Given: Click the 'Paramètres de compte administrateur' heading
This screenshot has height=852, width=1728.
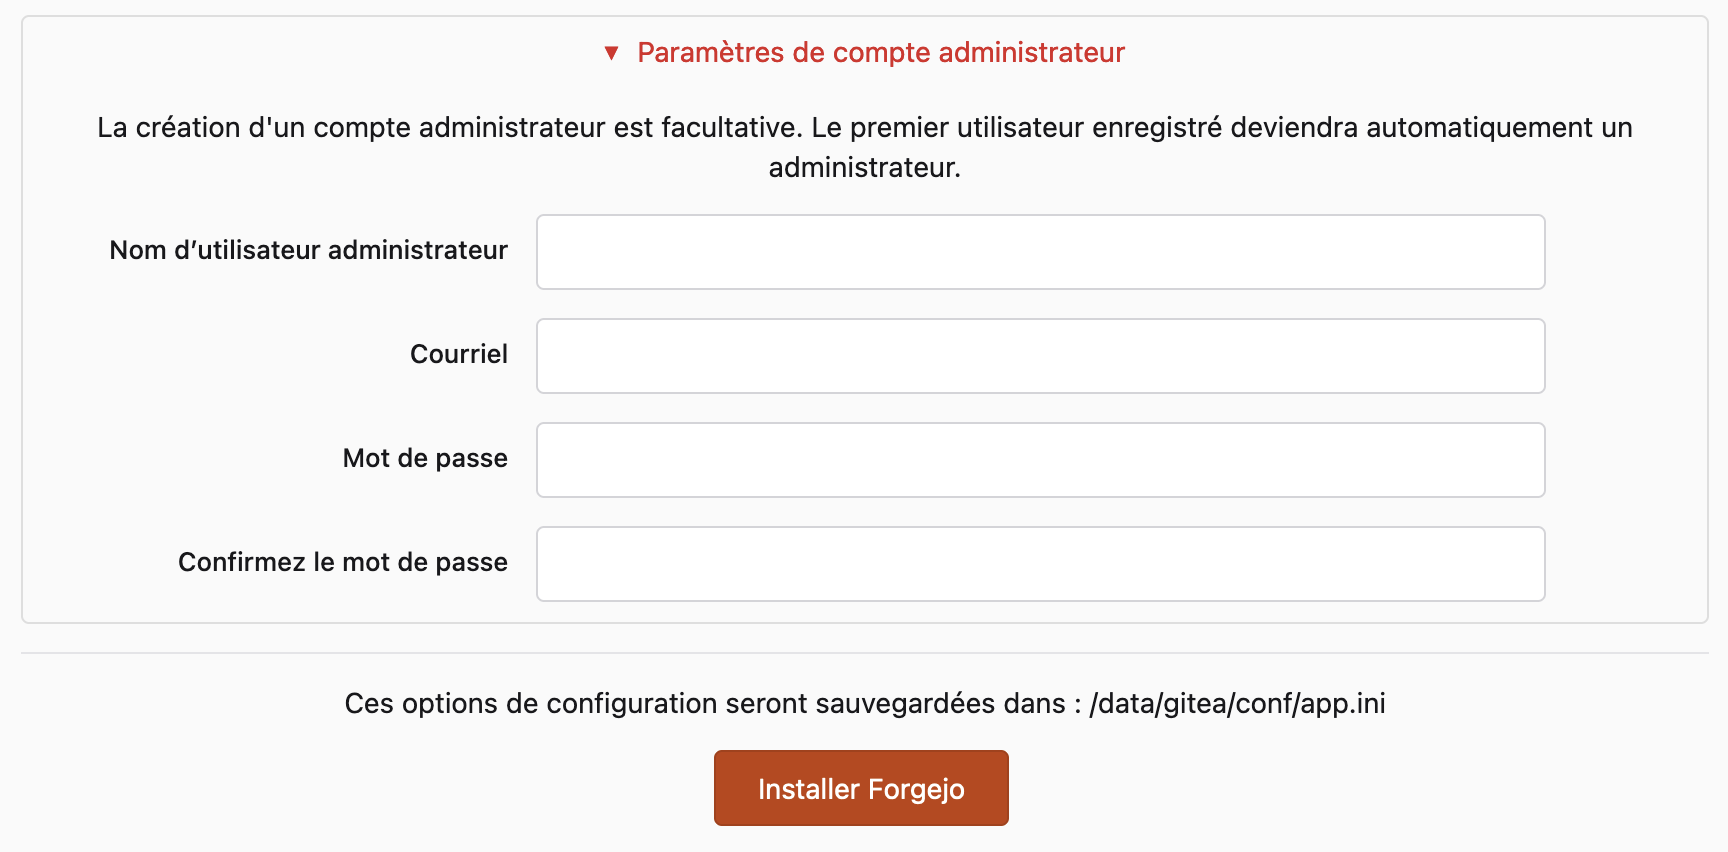Looking at the screenshot, I should [880, 53].
